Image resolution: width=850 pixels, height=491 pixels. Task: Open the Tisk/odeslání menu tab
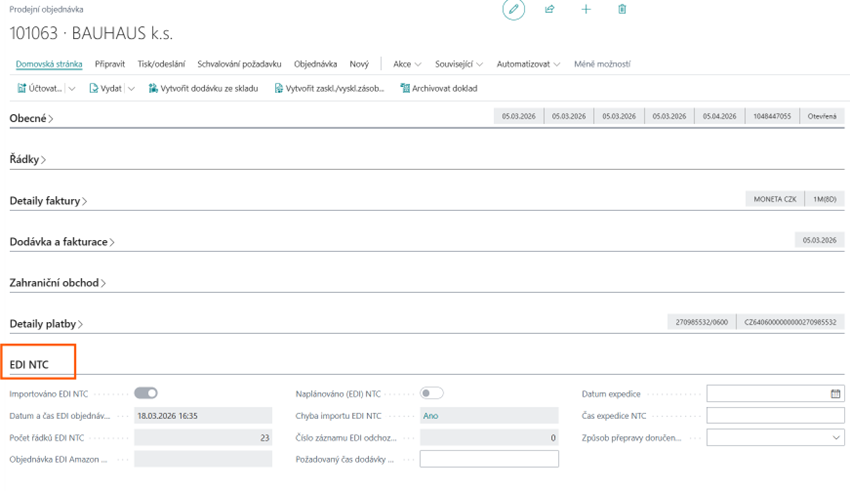click(x=161, y=64)
